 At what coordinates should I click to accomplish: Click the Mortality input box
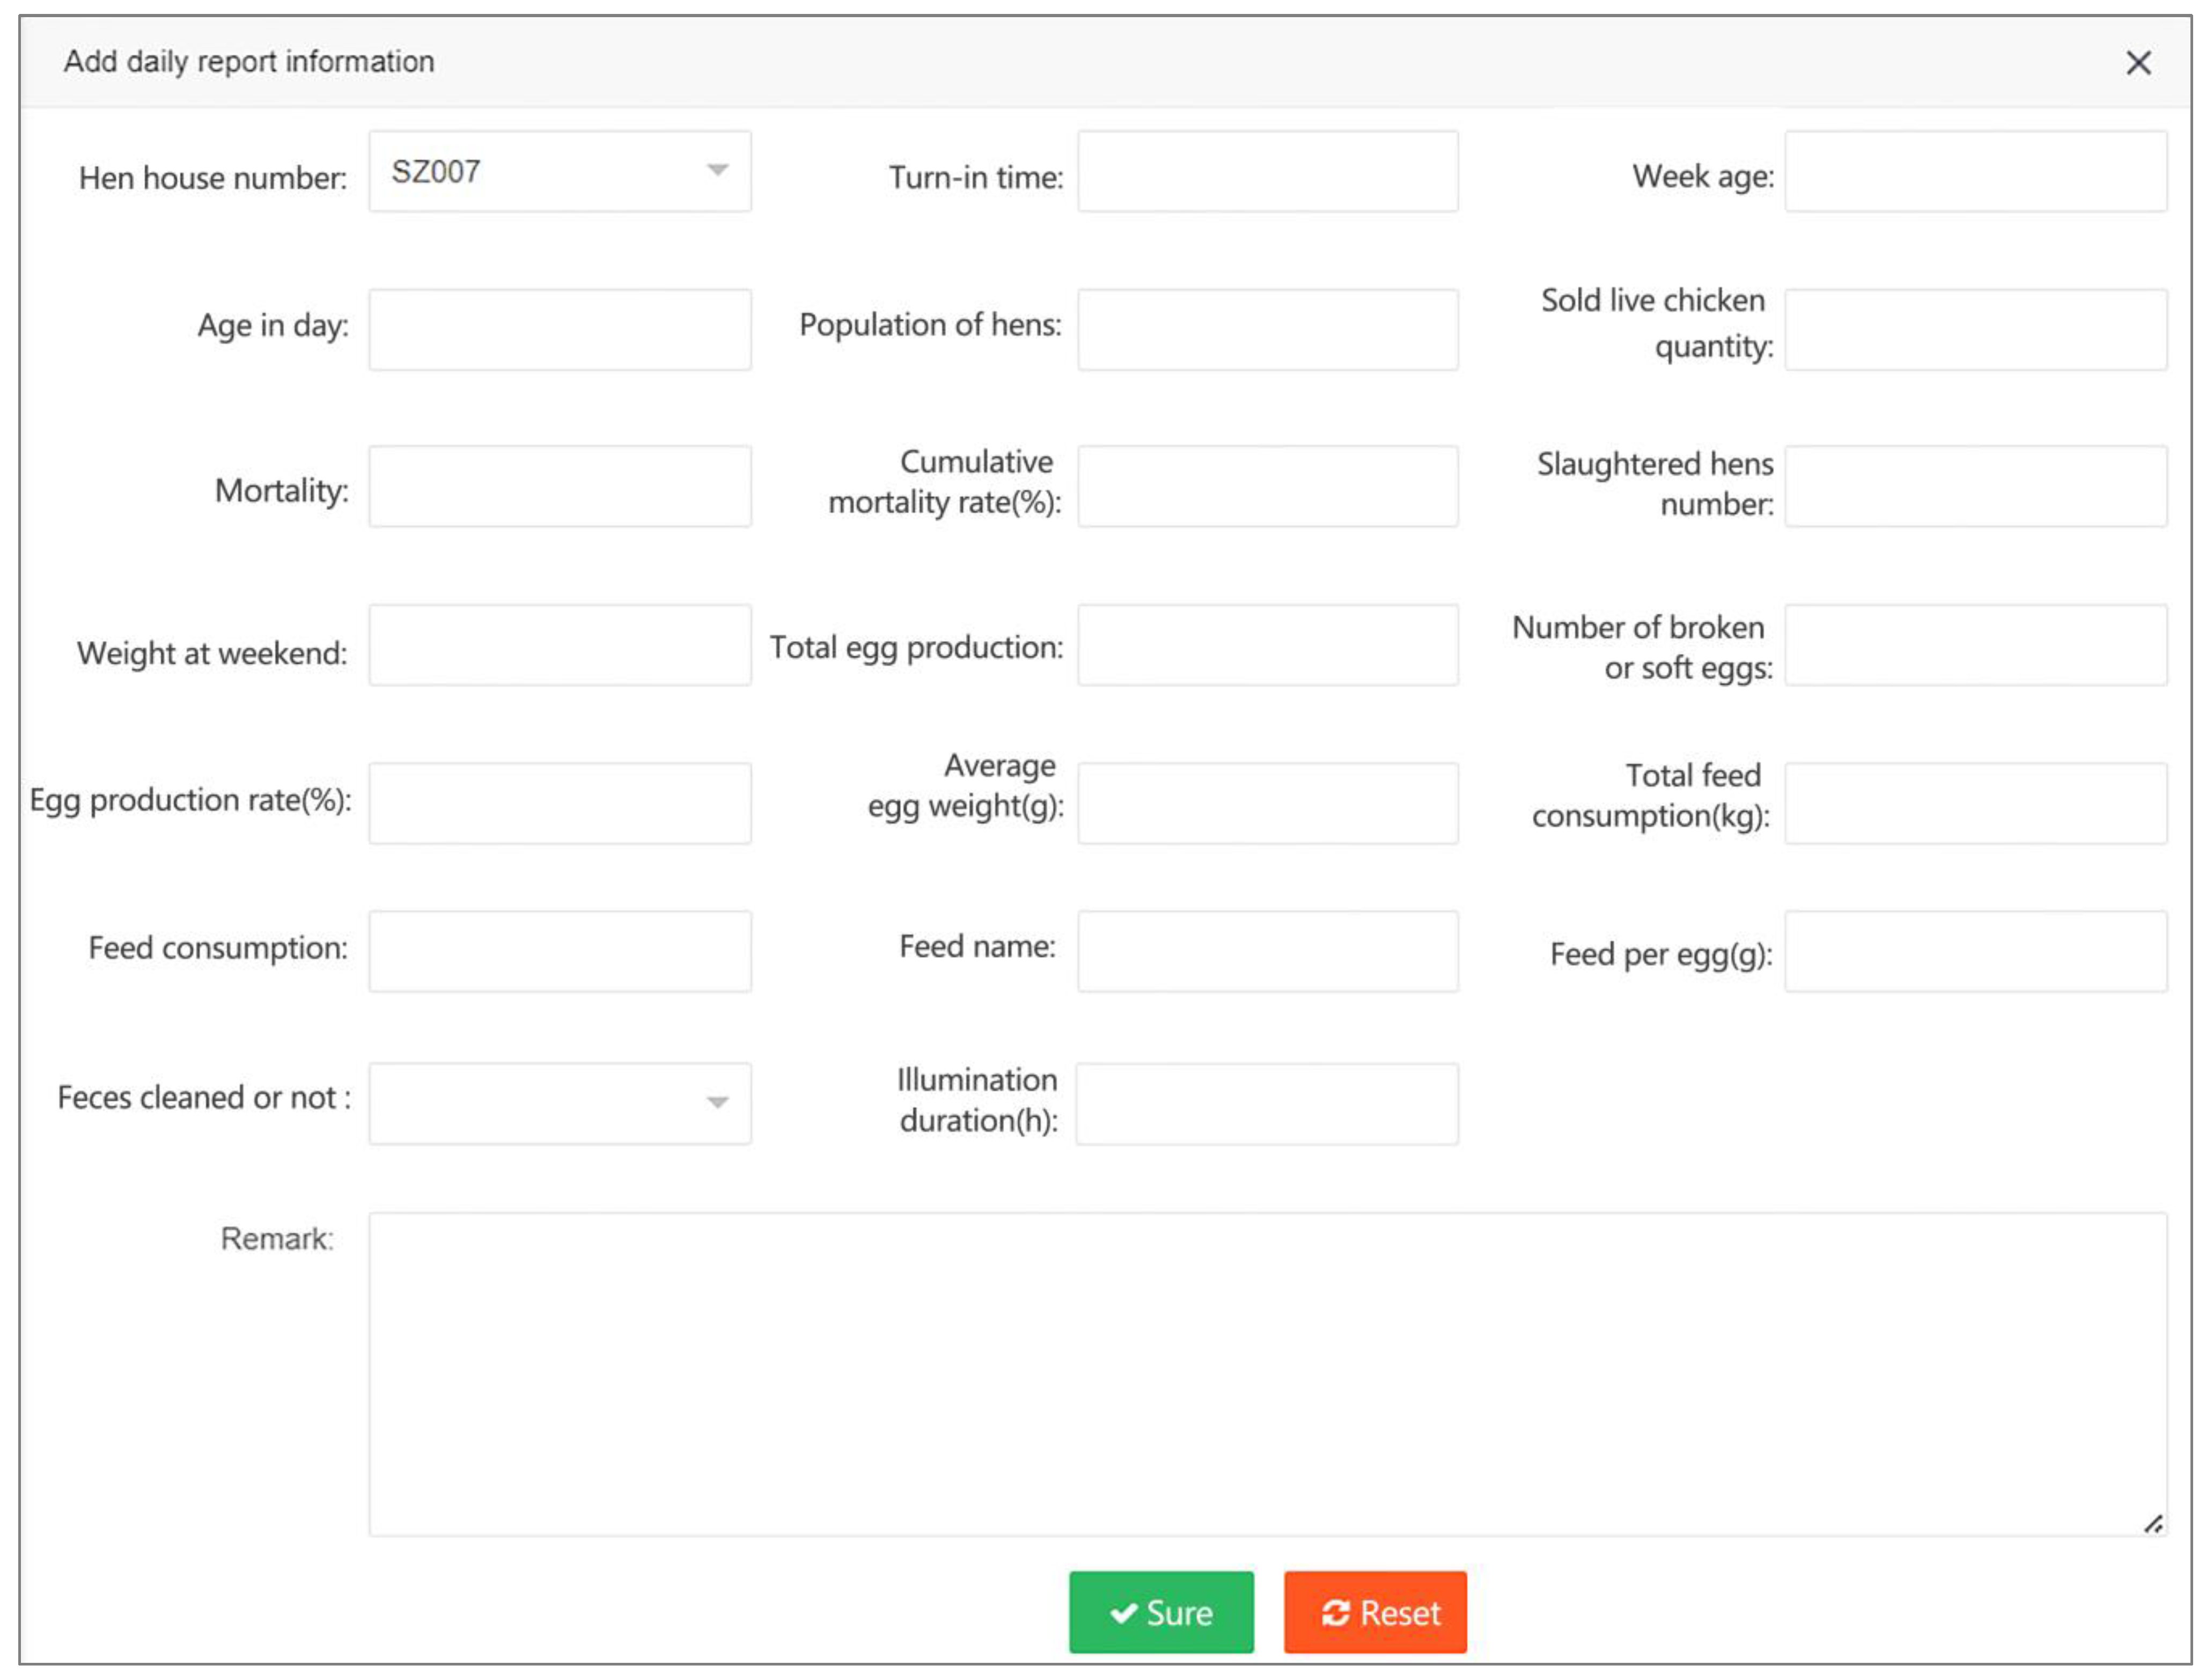(559, 486)
